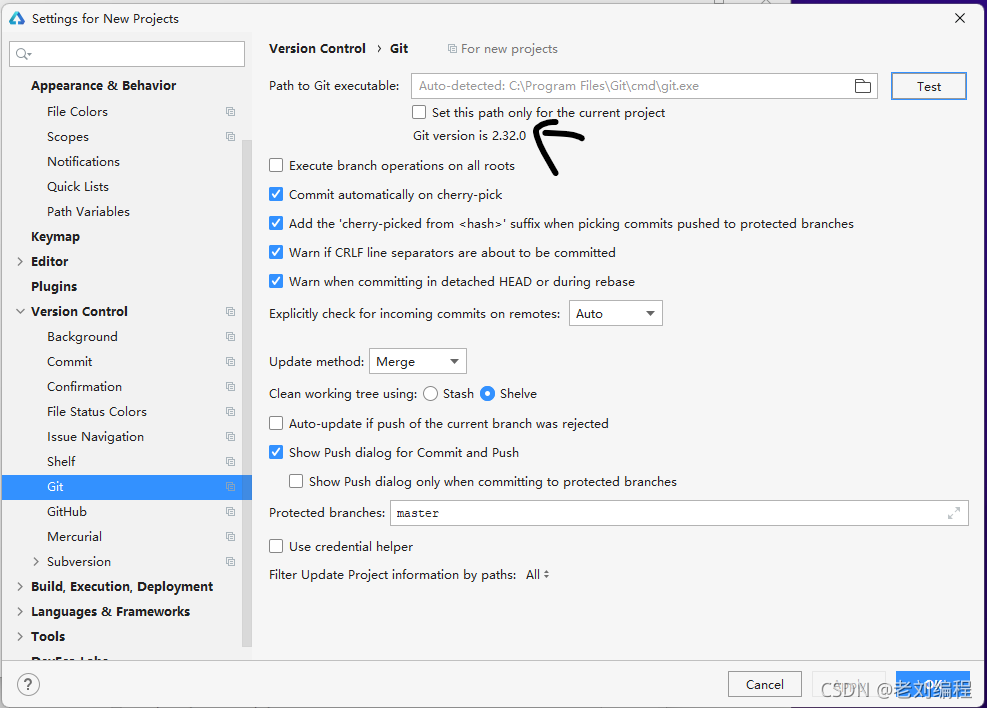Open the Keymap settings page
987x708 pixels.
55,237
